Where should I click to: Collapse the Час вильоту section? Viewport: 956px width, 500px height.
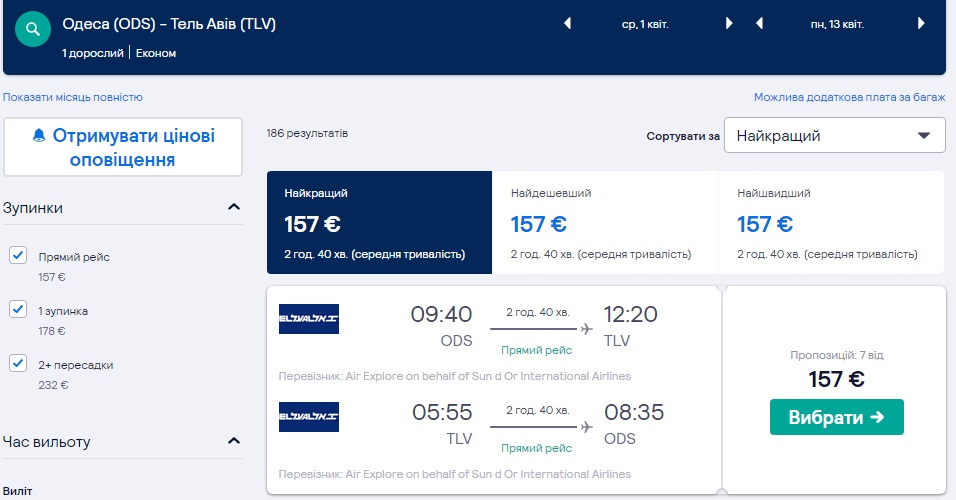234,441
